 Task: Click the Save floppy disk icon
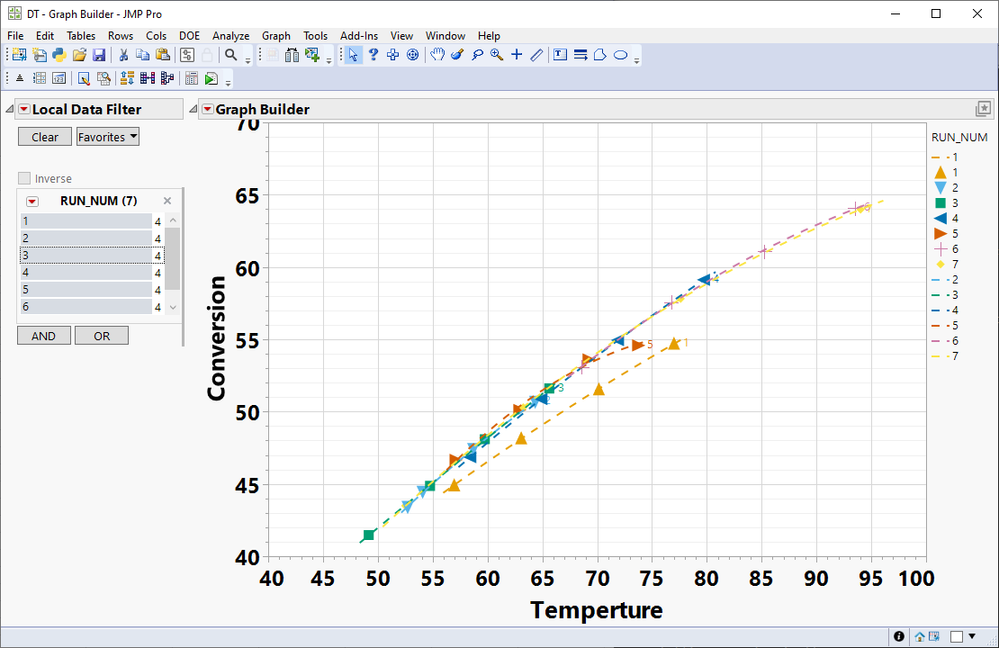point(99,55)
